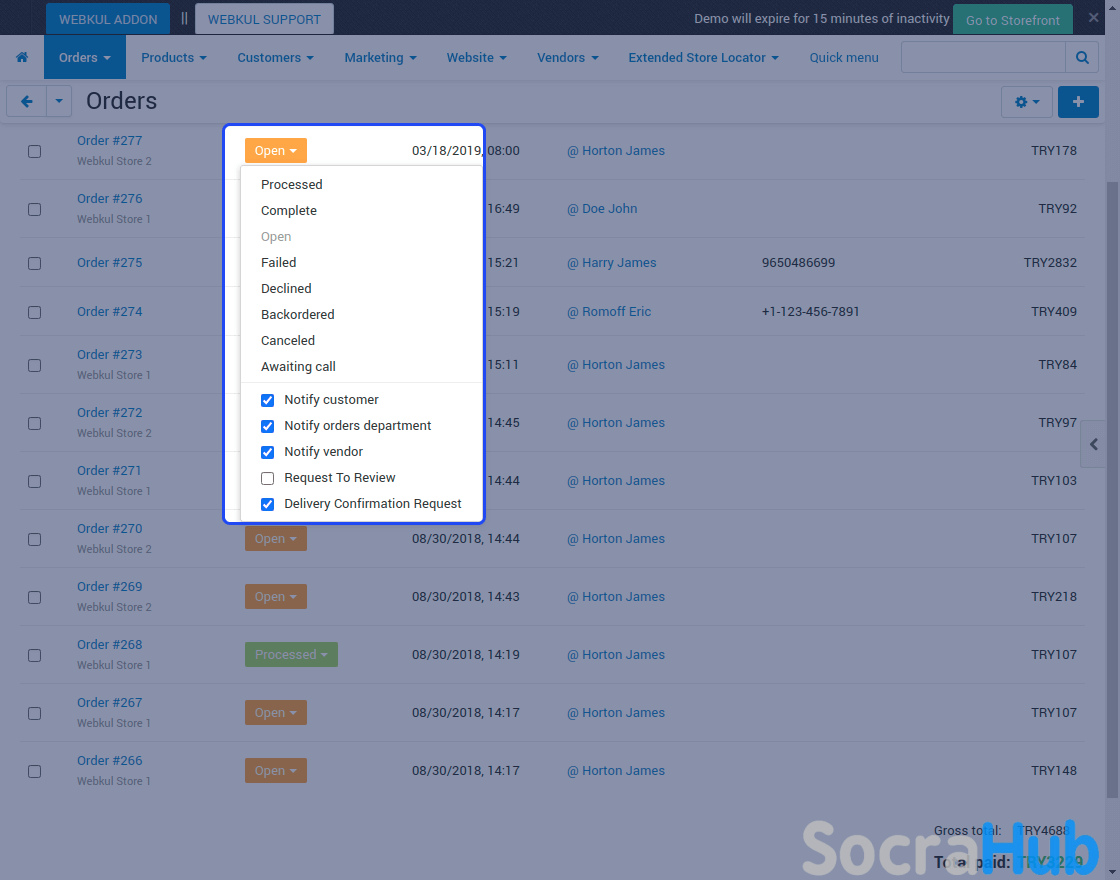
Task: Open Extended Store Locator menu
Action: coord(703,57)
